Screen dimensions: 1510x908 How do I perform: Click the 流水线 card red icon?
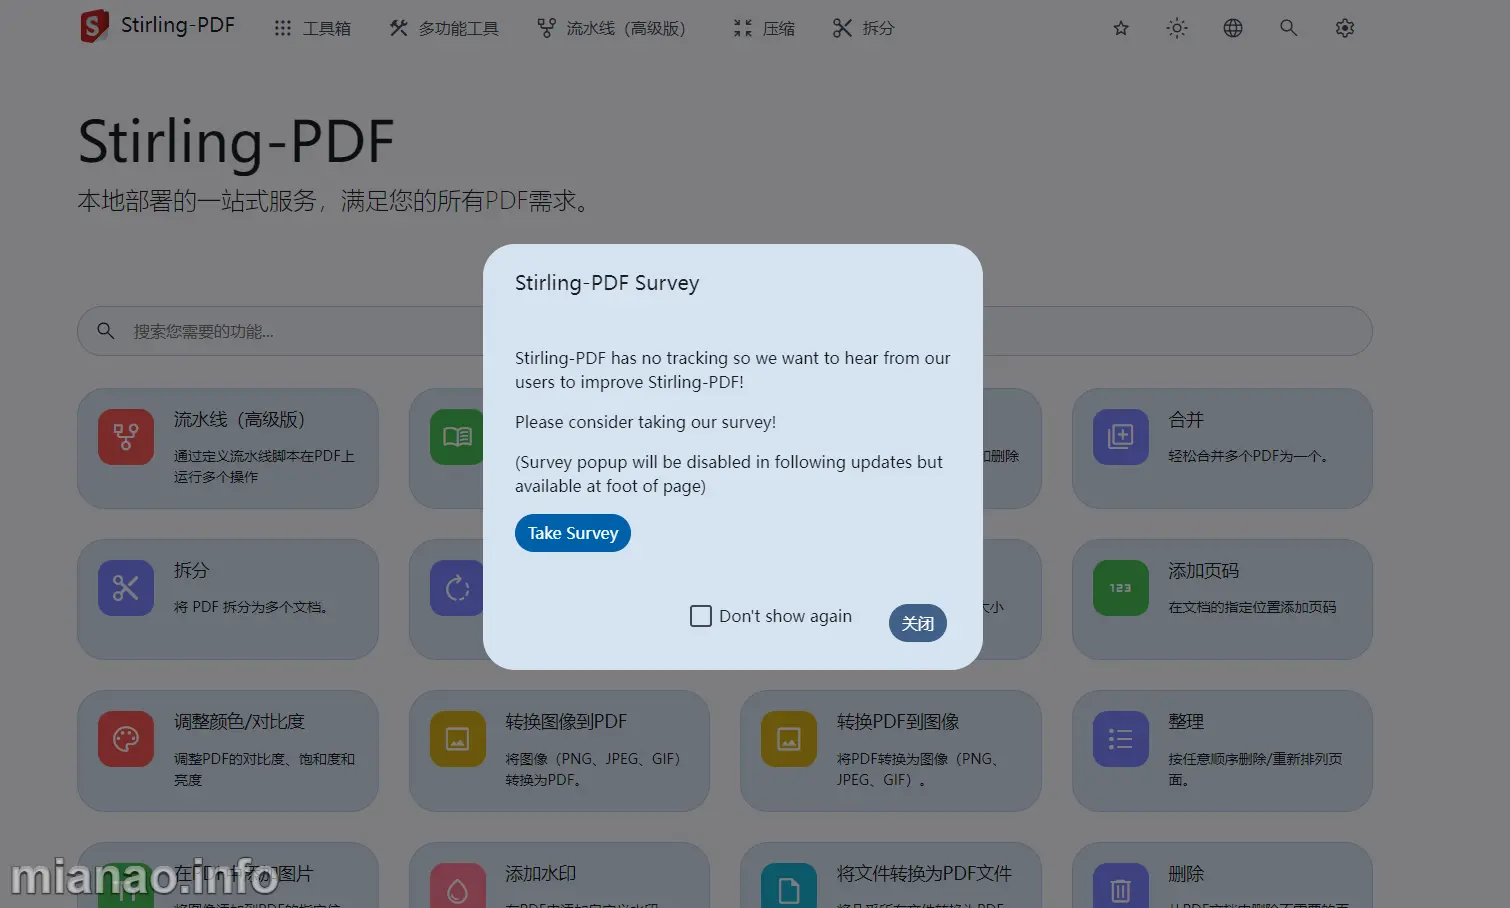pos(126,437)
